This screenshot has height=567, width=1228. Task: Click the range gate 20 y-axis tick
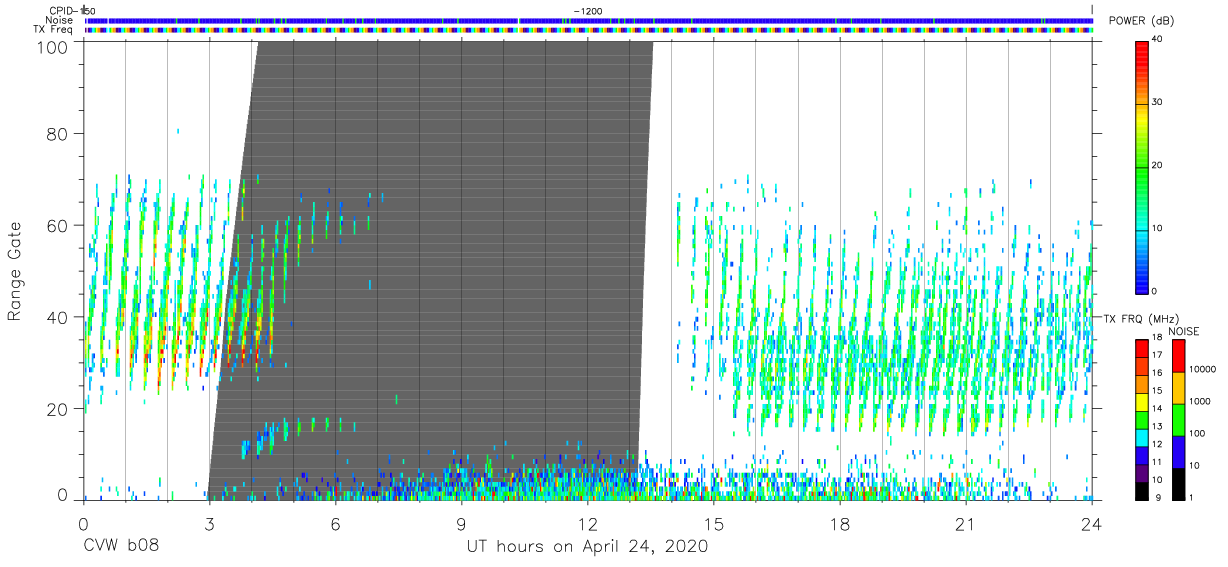(58, 410)
